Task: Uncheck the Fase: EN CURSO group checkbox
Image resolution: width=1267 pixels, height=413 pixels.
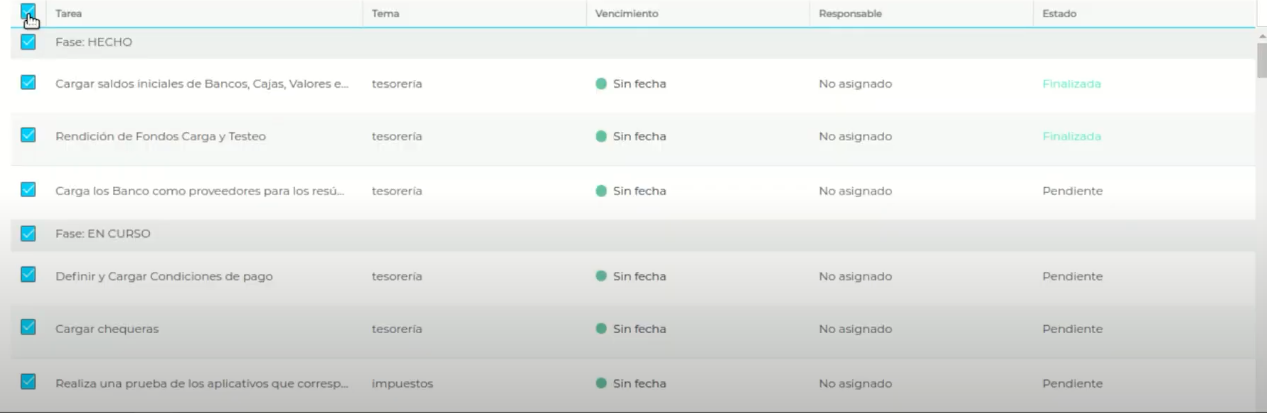Action: point(28,233)
